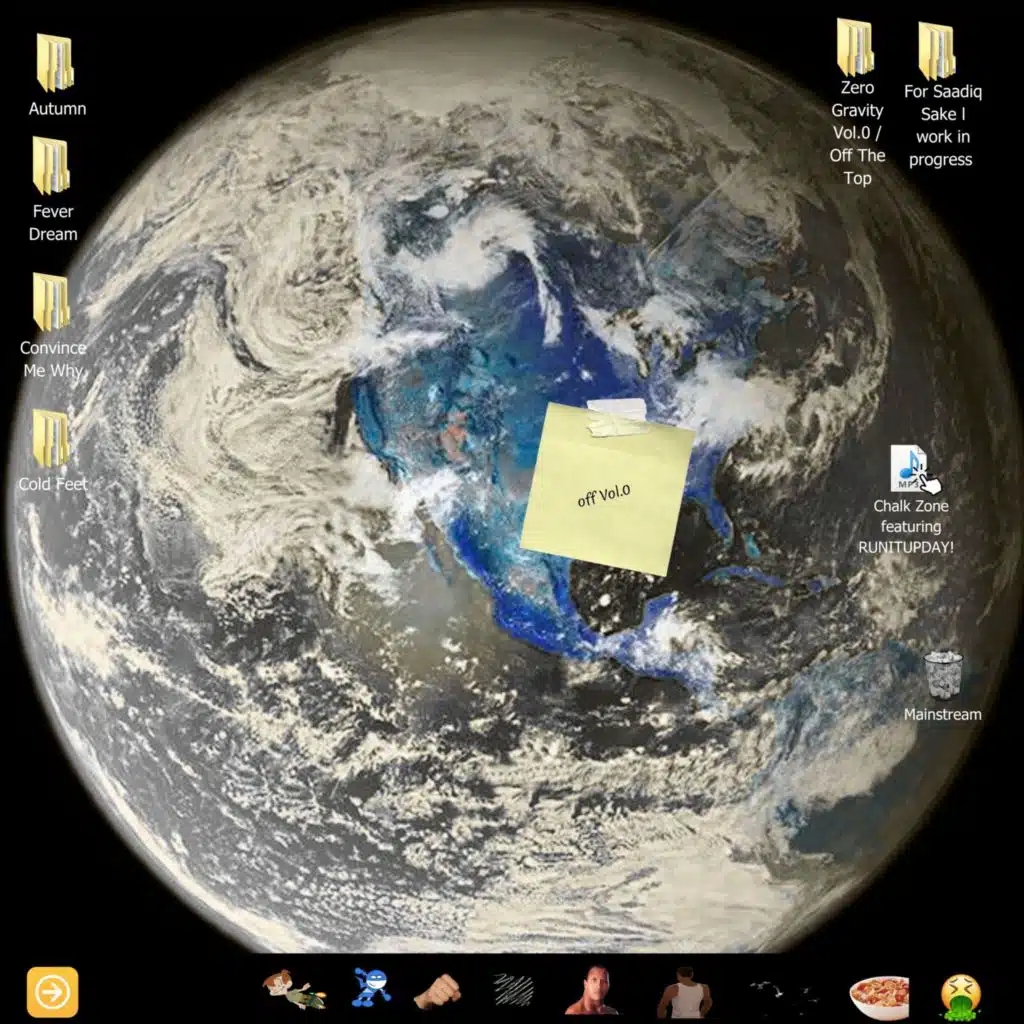
Task: Open the Mainstream recycle bin
Action: [x=943, y=674]
